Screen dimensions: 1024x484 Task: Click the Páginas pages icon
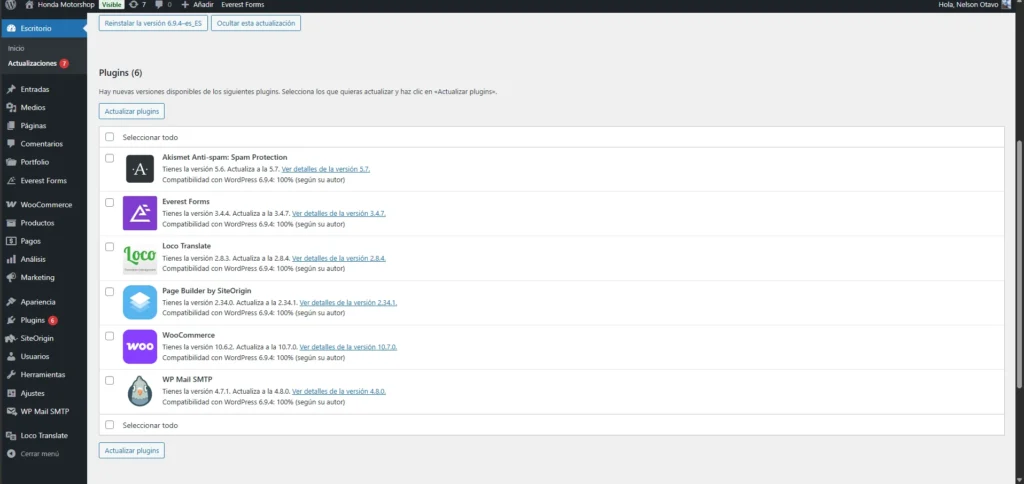11,125
